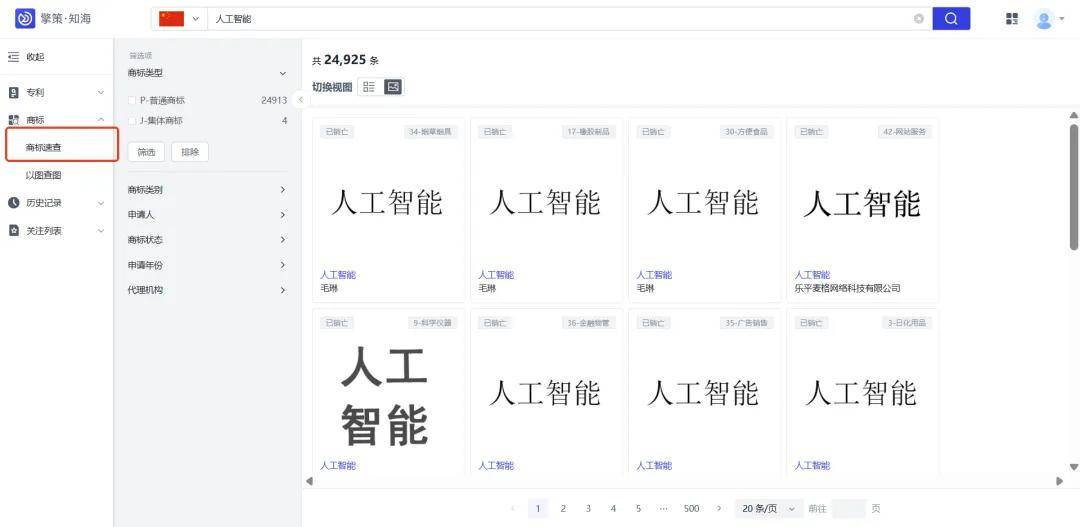Viewport: 1080px width, 527px height.
Task: Click applicant 乐平麦格网络科技有限公司
Action: click(x=848, y=288)
